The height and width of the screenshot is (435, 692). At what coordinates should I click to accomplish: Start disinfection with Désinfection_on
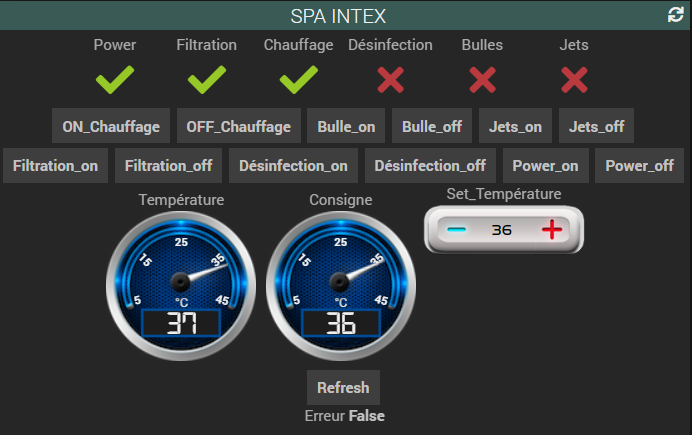(x=293, y=165)
